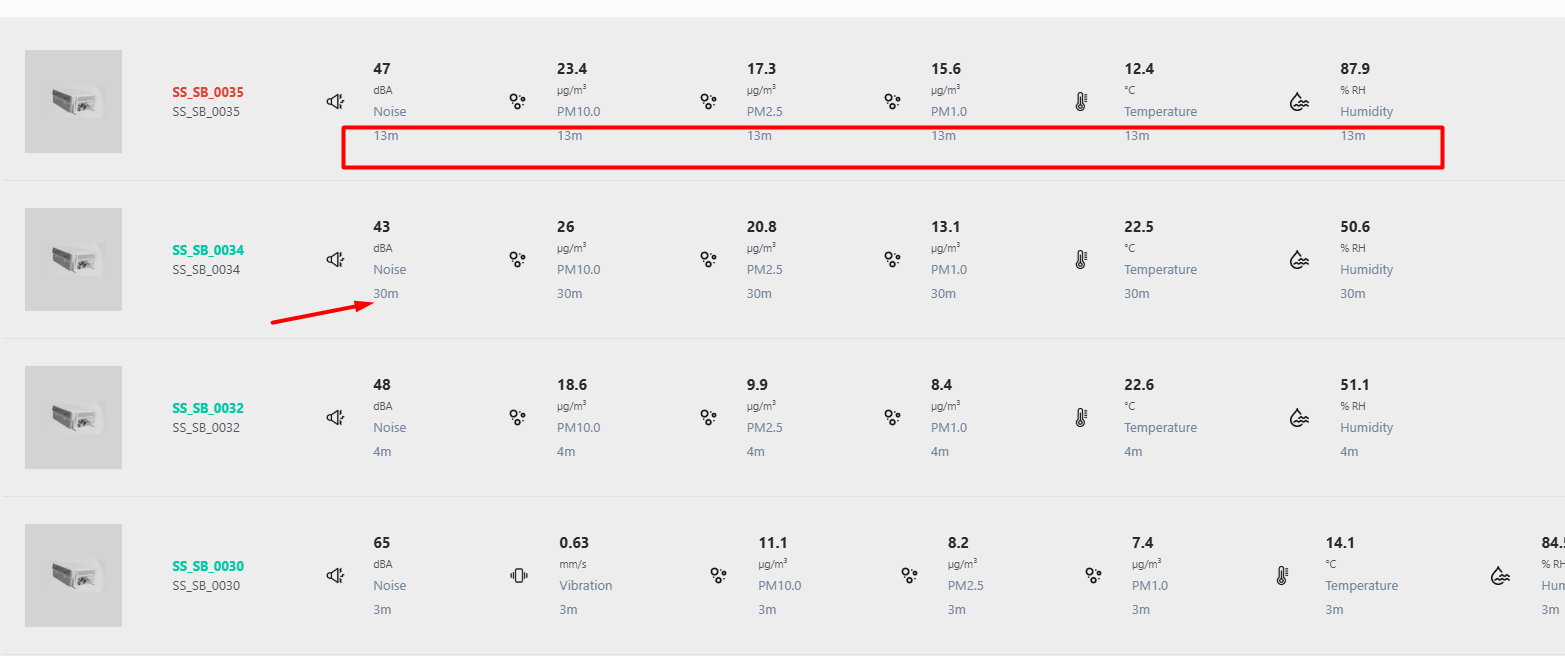This screenshot has height=656, width=1565.
Task: Click the 65 dBA noise reading for SS_SB_0030
Action: (382, 543)
